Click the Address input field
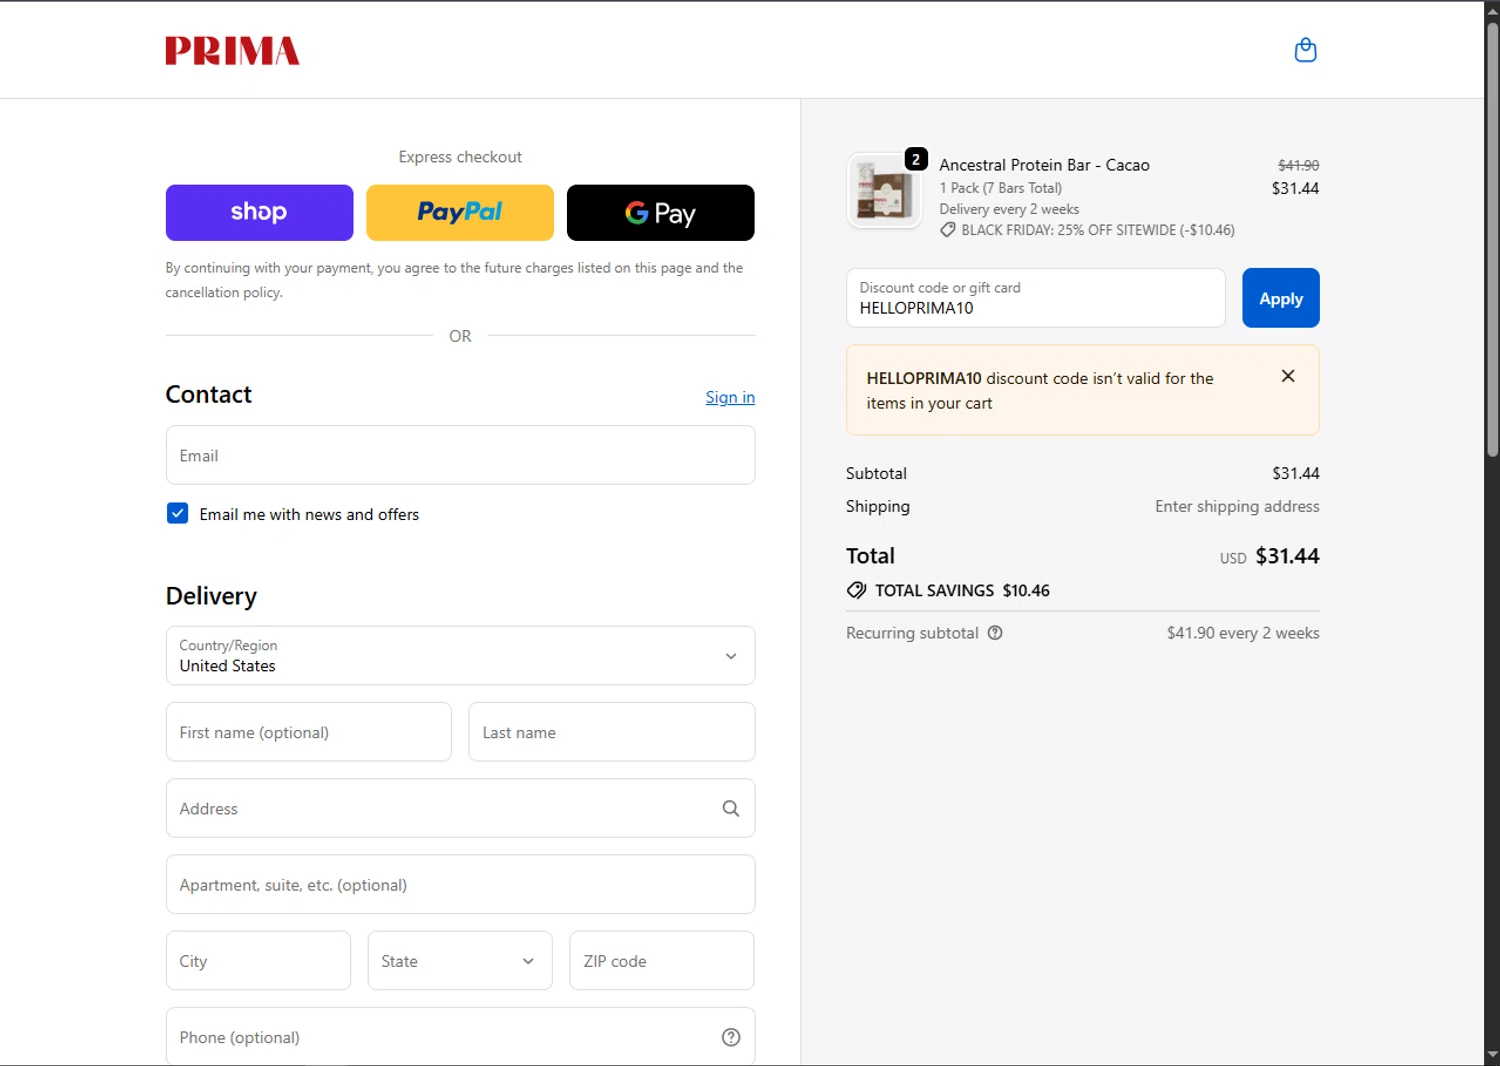The height and width of the screenshot is (1066, 1500). click(460, 808)
